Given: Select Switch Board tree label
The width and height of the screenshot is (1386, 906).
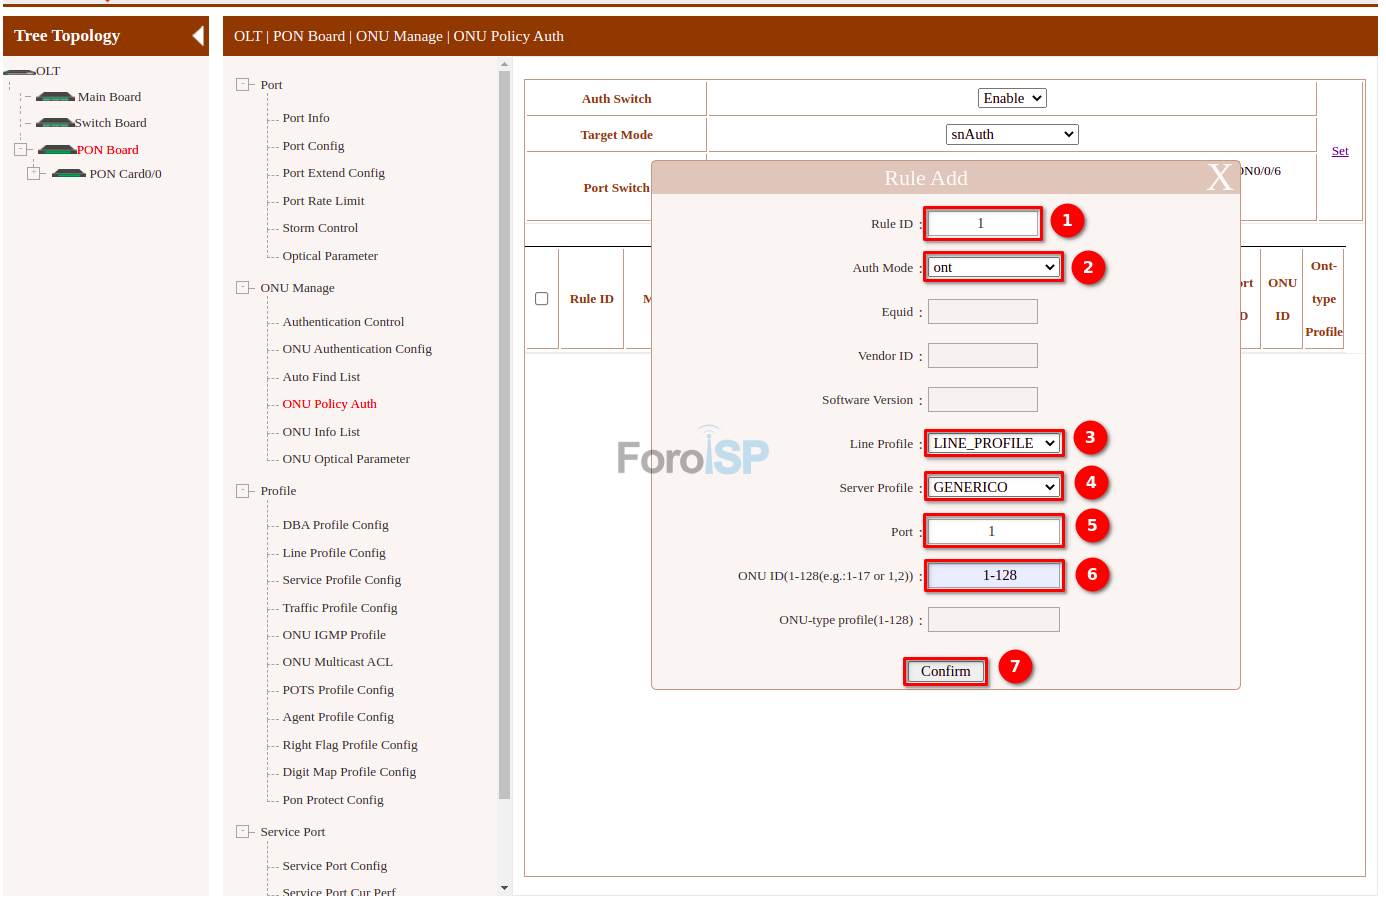Looking at the screenshot, I should point(110,123).
